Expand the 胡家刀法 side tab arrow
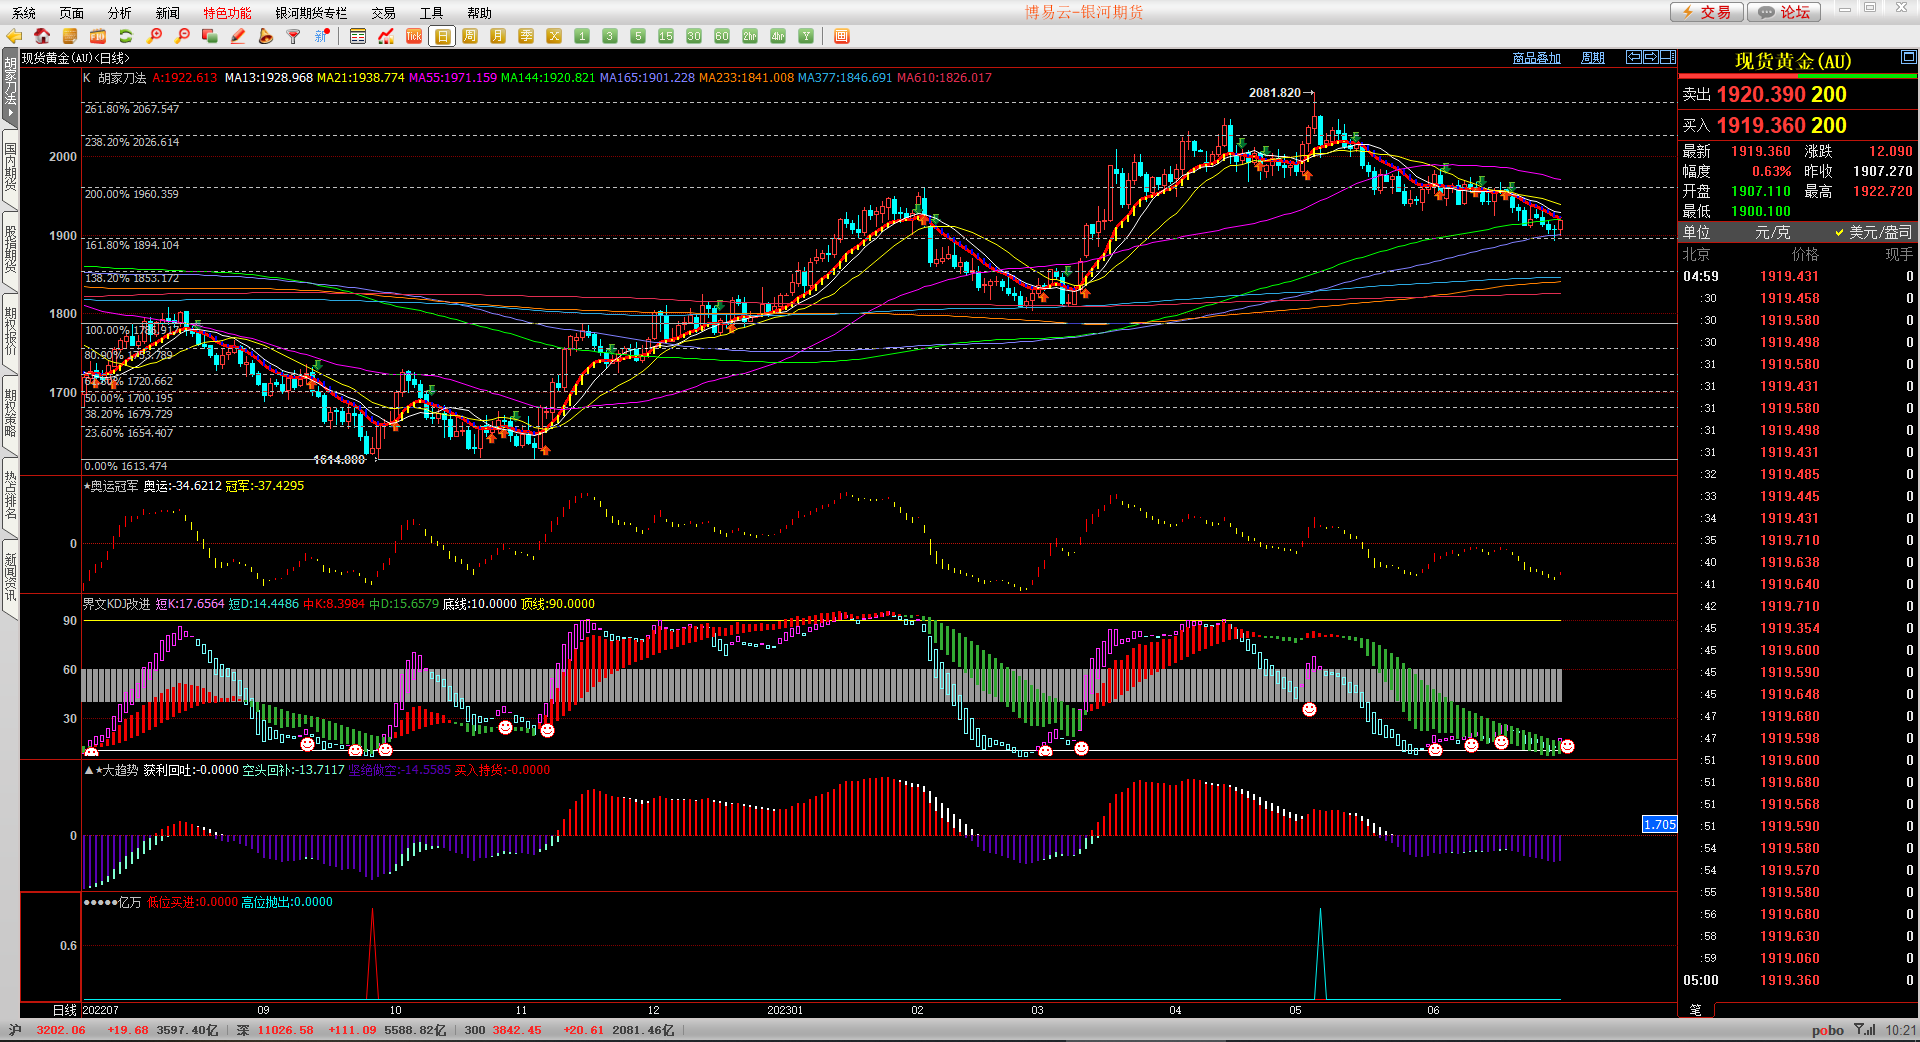Image resolution: width=1920 pixels, height=1042 pixels. point(10,112)
